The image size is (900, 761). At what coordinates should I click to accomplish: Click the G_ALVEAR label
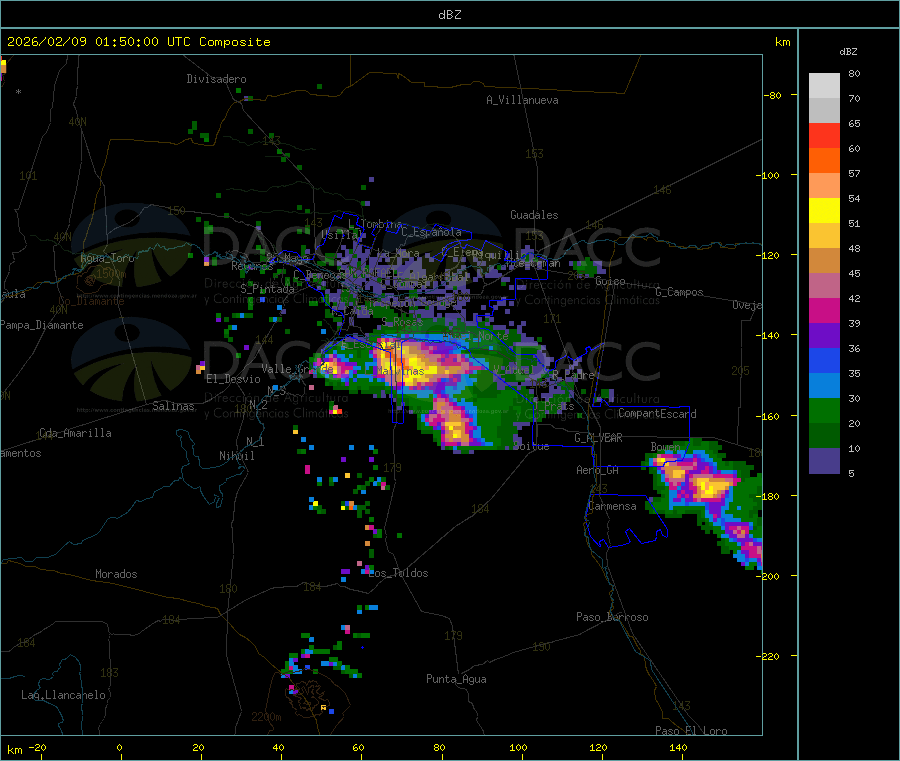pos(598,438)
